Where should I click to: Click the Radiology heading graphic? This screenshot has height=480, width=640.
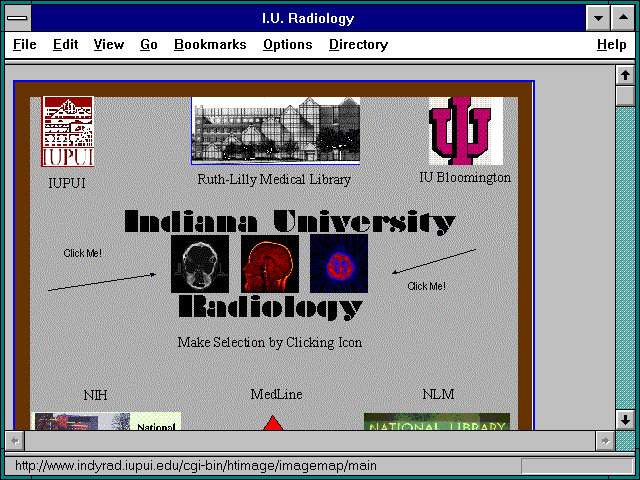coord(271,307)
